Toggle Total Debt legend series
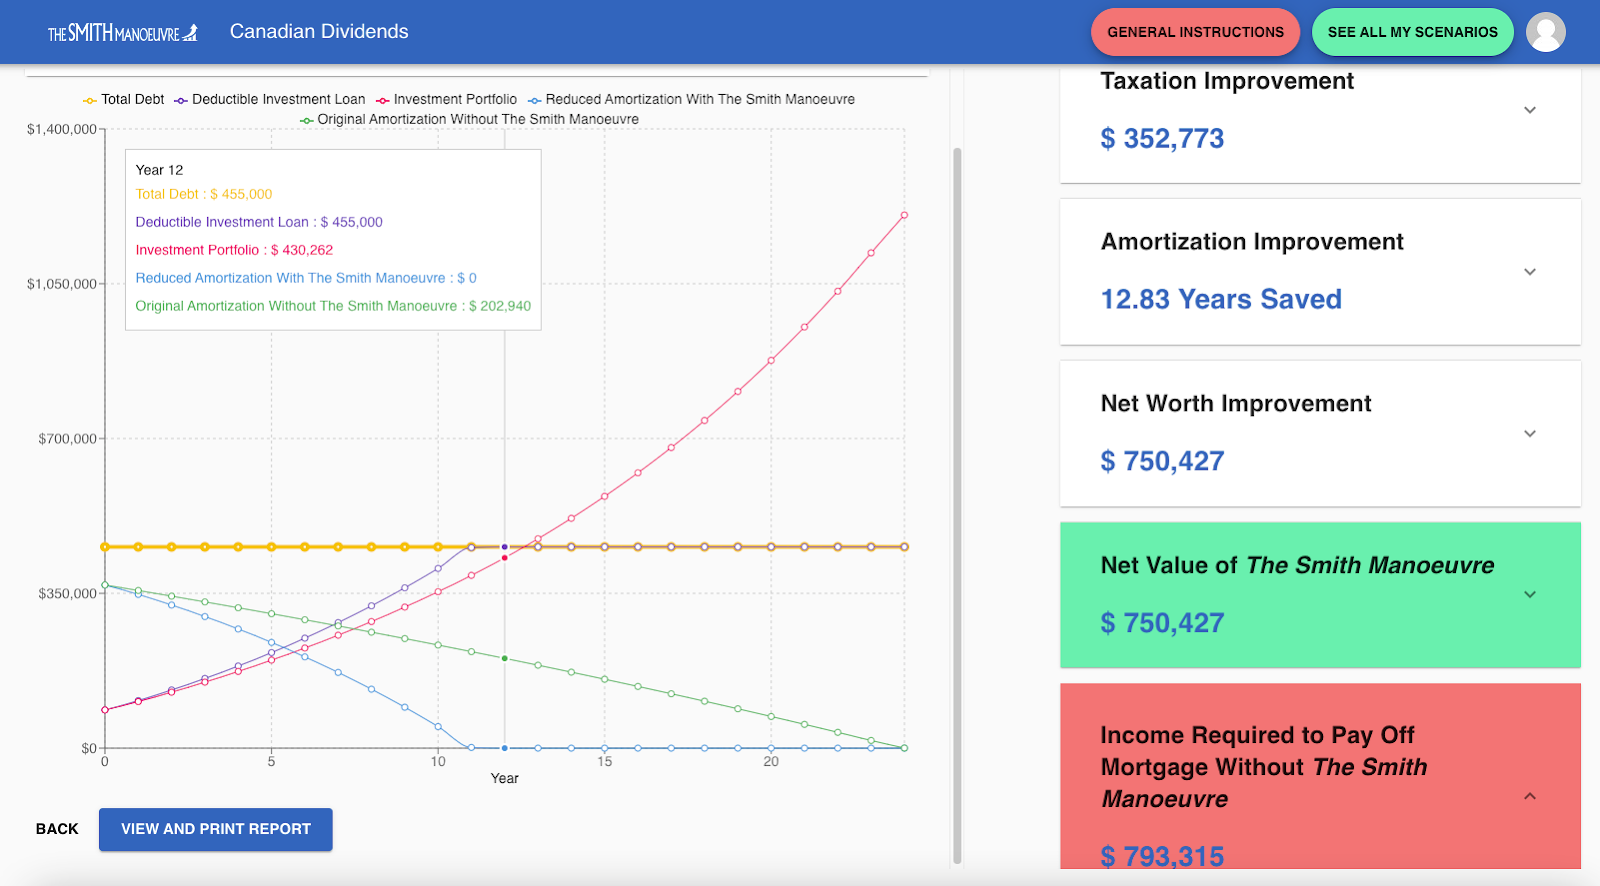This screenshot has width=1600, height=886. [123, 99]
